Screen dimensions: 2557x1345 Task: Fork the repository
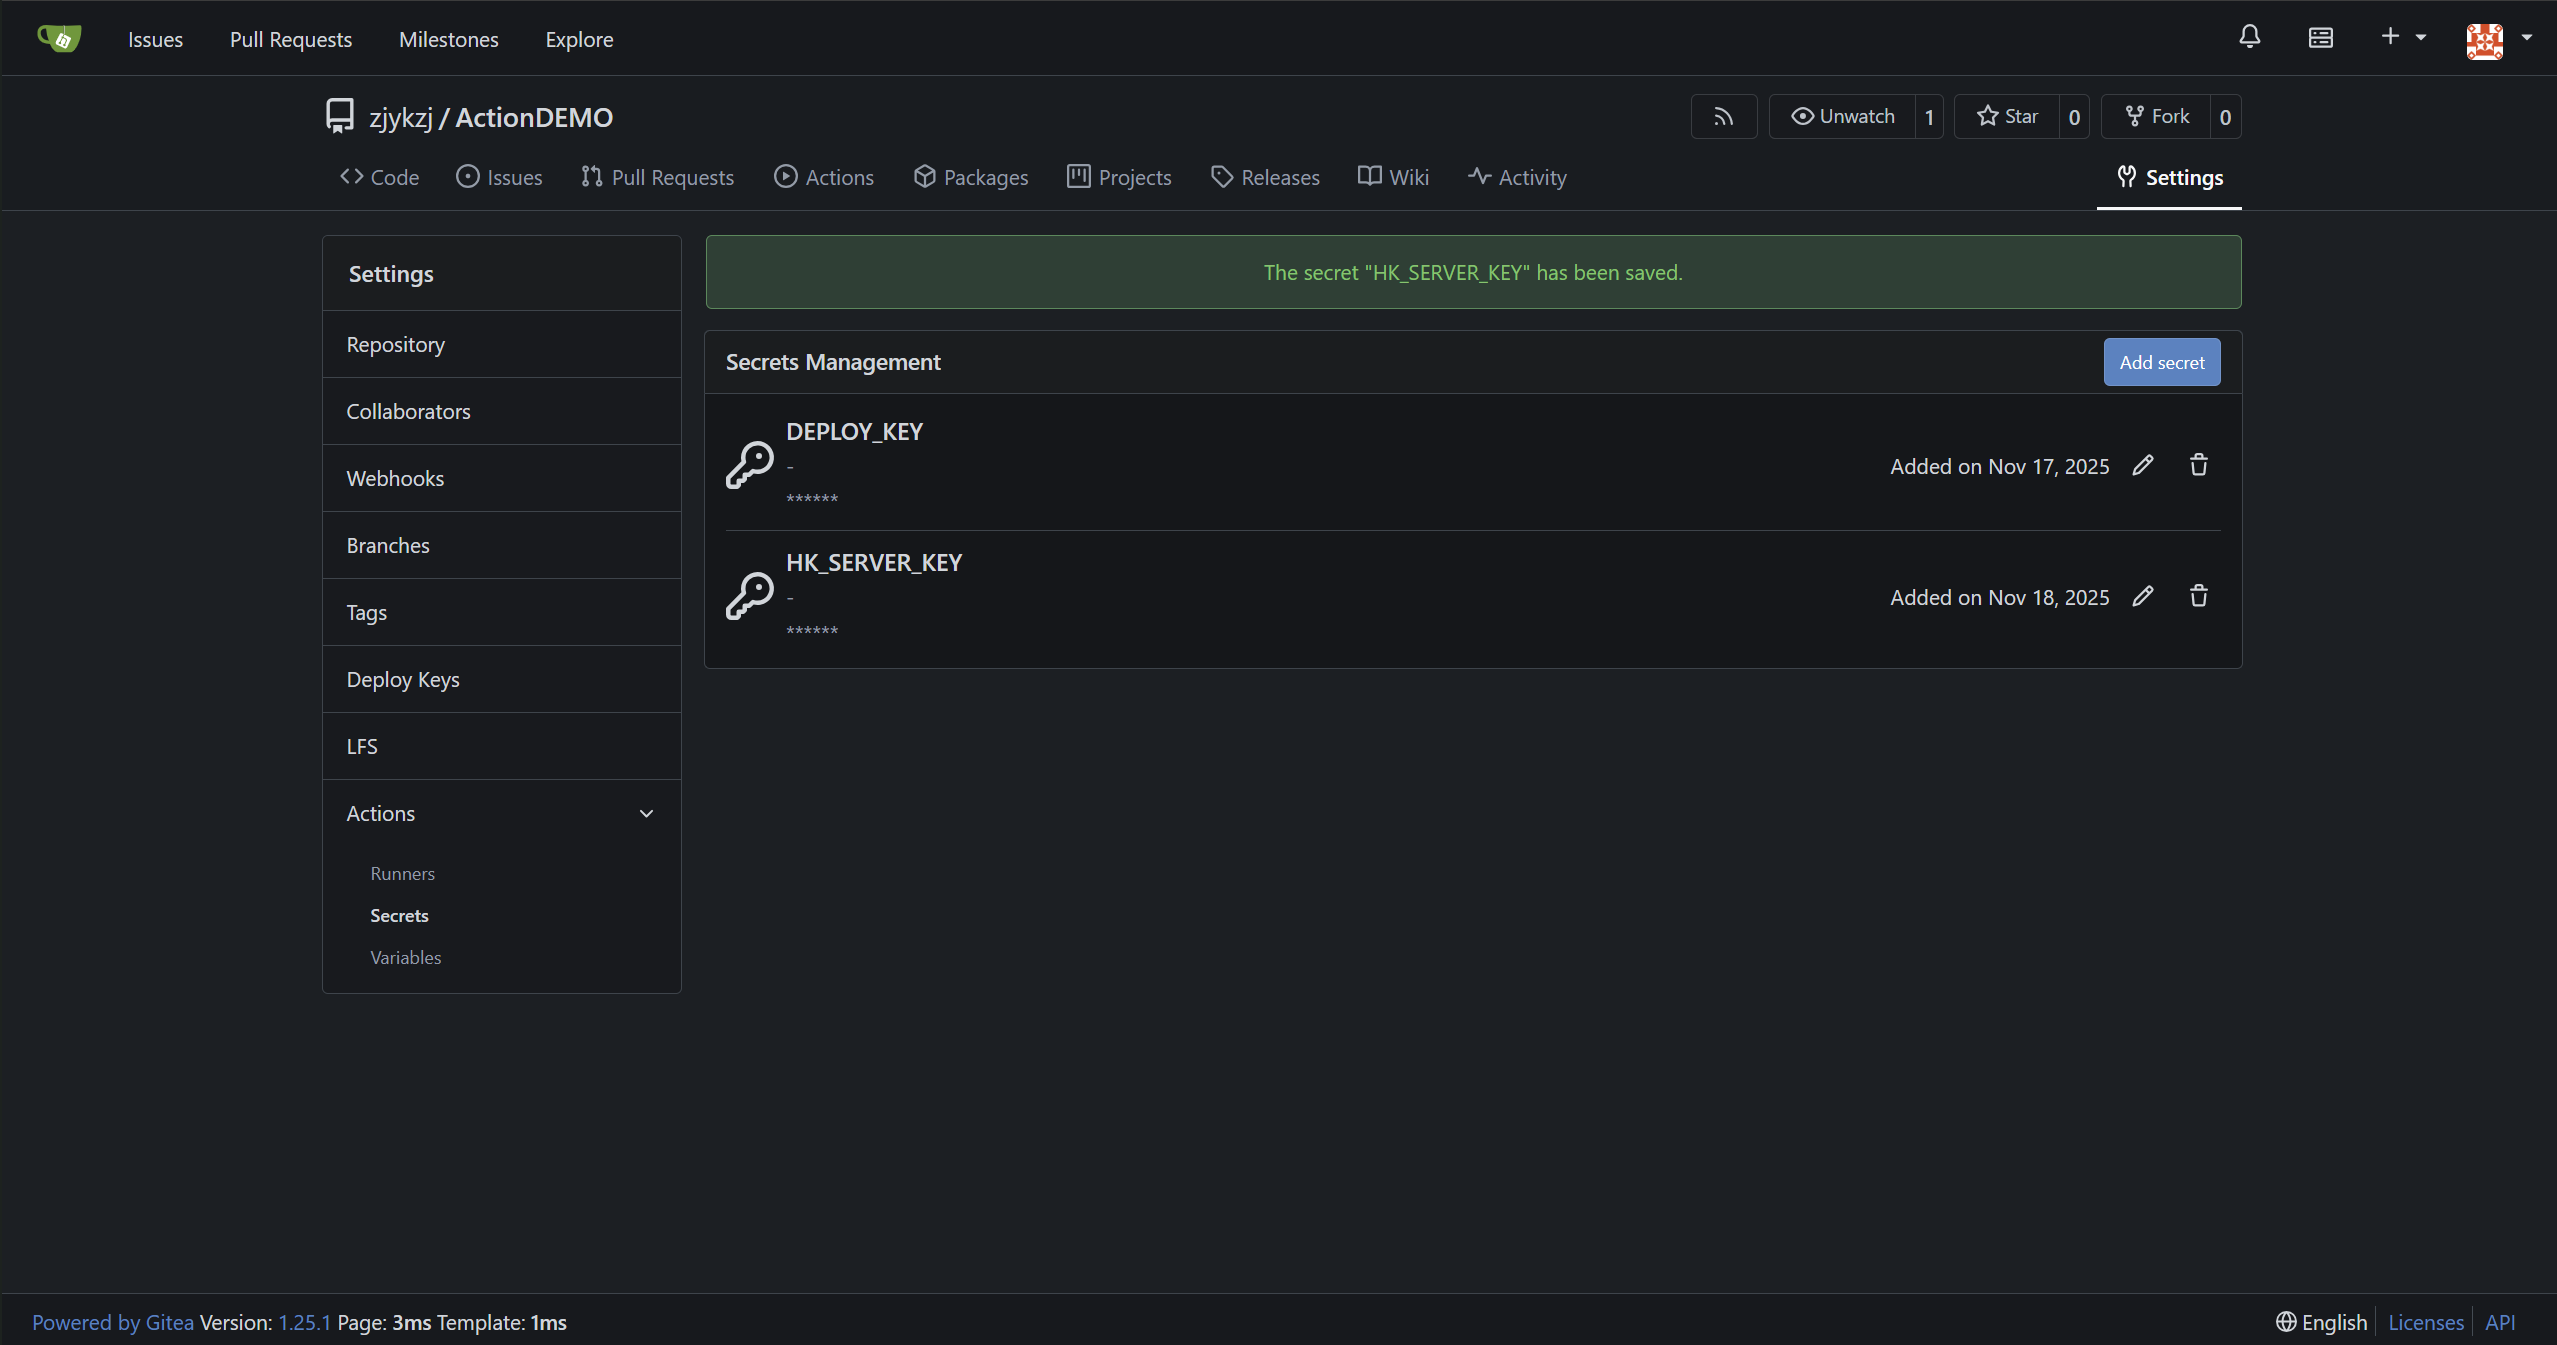[x=2157, y=117]
